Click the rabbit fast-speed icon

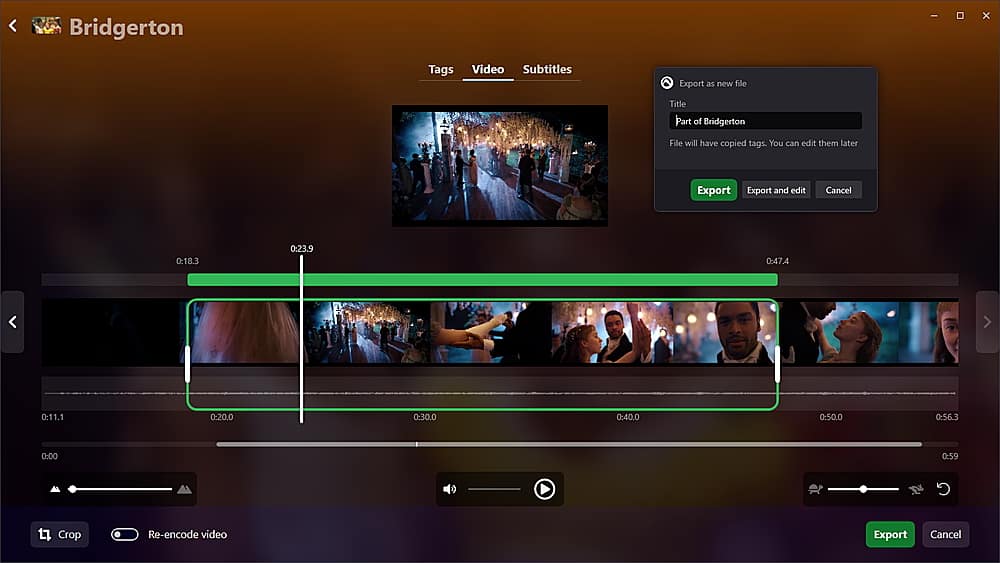click(x=916, y=489)
